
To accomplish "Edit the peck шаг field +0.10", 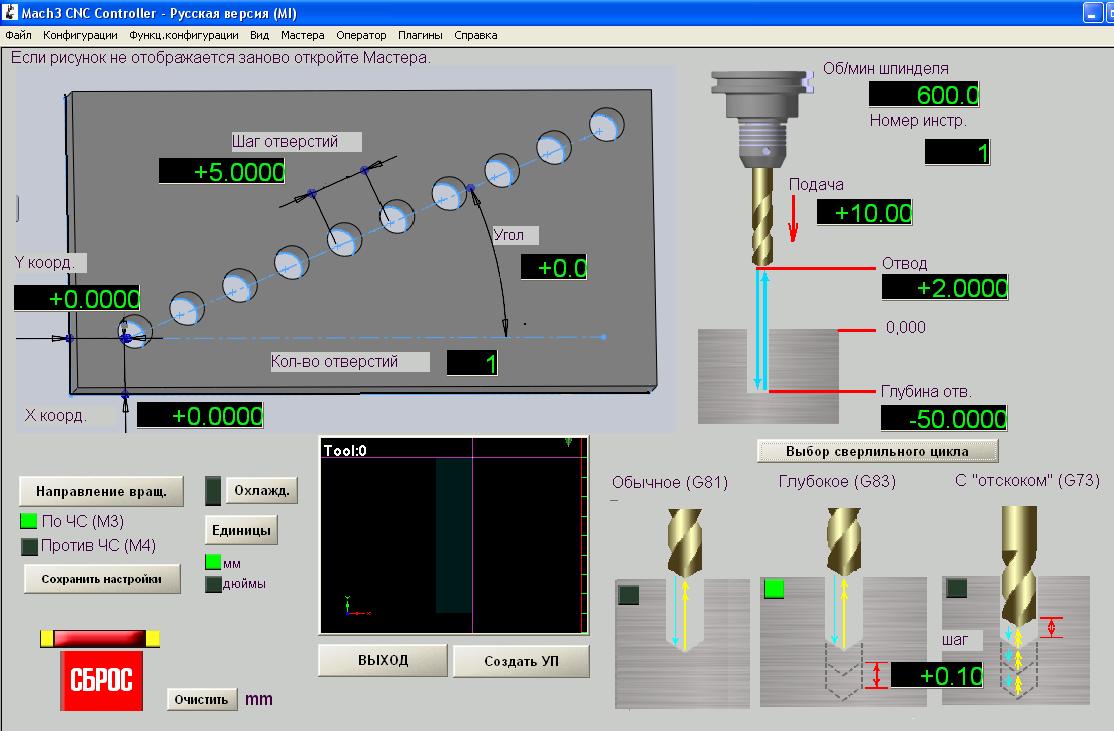I will tap(938, 675).
